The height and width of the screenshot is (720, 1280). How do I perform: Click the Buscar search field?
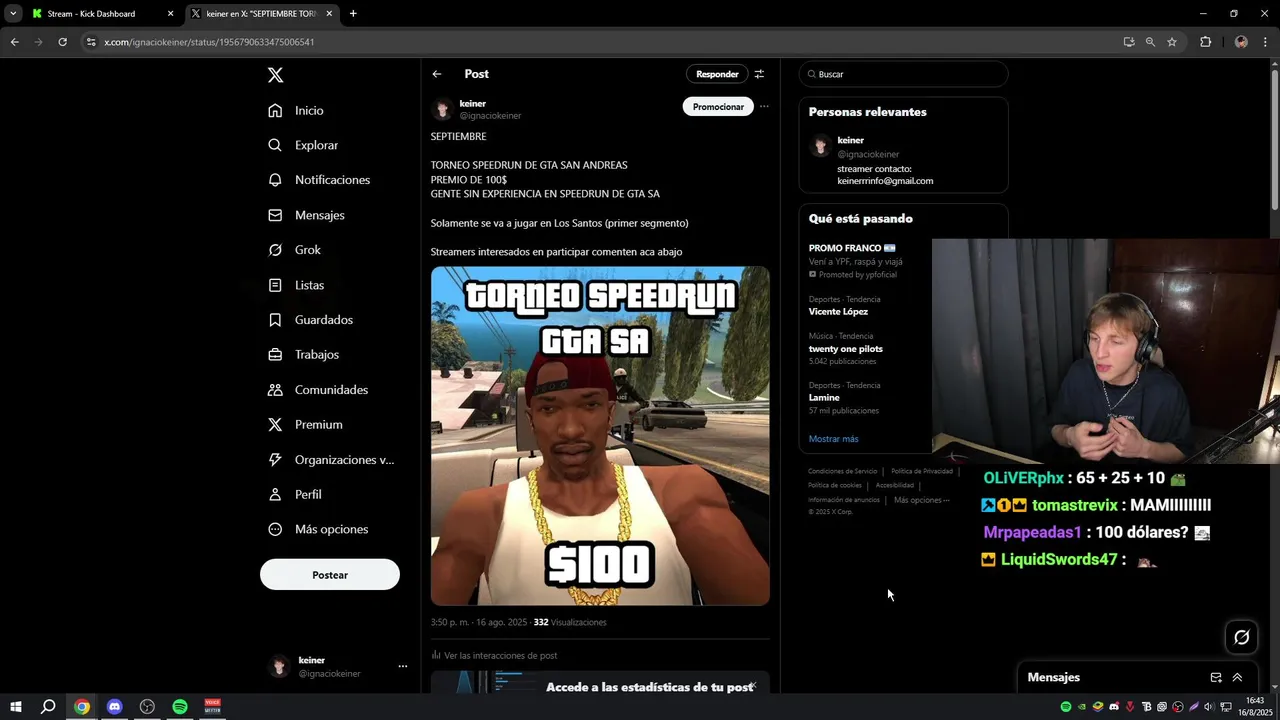pyautogui.click(x=903, y=74)
